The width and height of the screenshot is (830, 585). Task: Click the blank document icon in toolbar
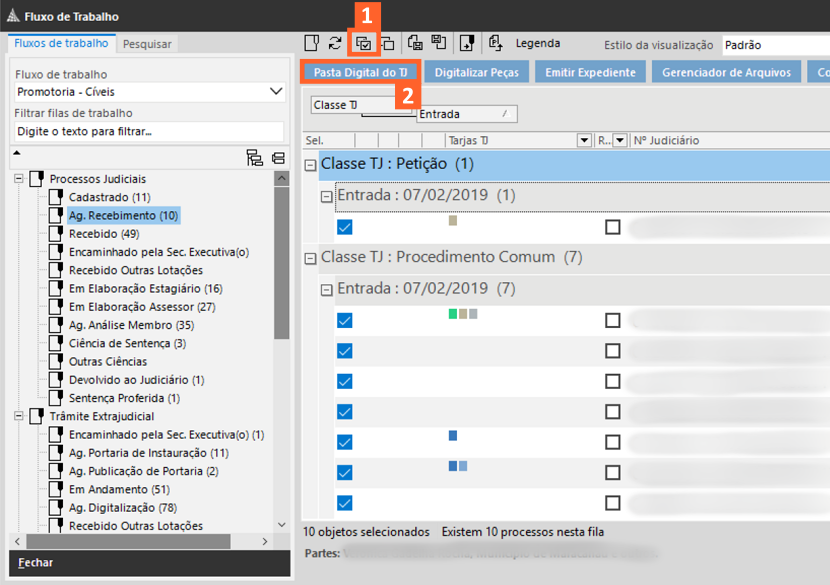point(312,43)
